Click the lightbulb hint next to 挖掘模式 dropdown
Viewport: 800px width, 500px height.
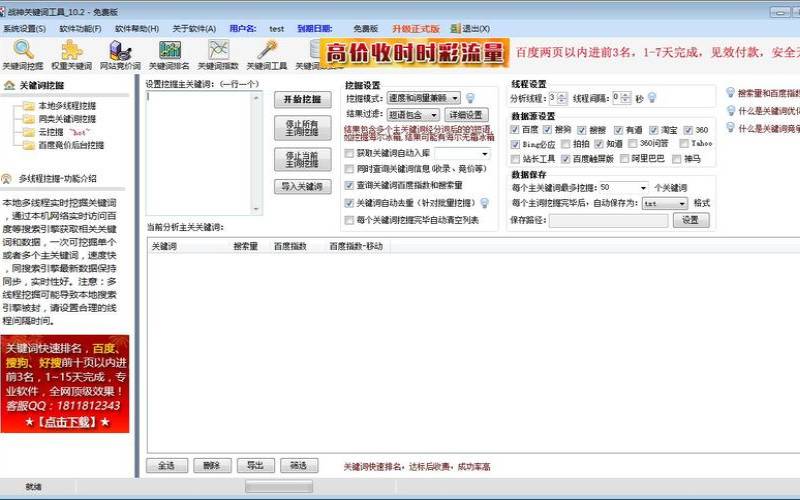coord(470,97)
